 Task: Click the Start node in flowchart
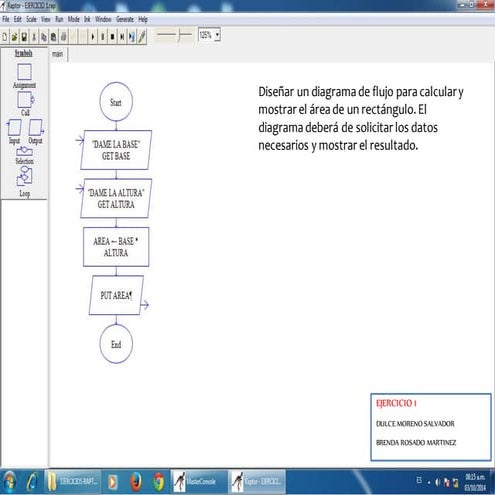pos(116,102)
